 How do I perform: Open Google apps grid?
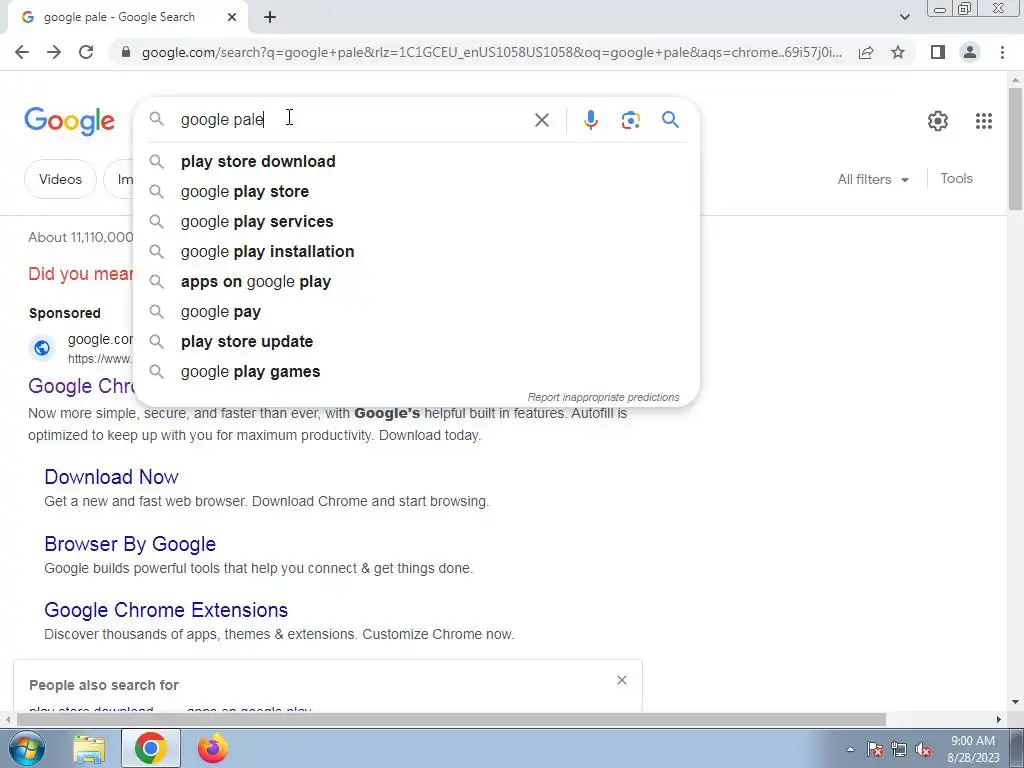point(984,121)
